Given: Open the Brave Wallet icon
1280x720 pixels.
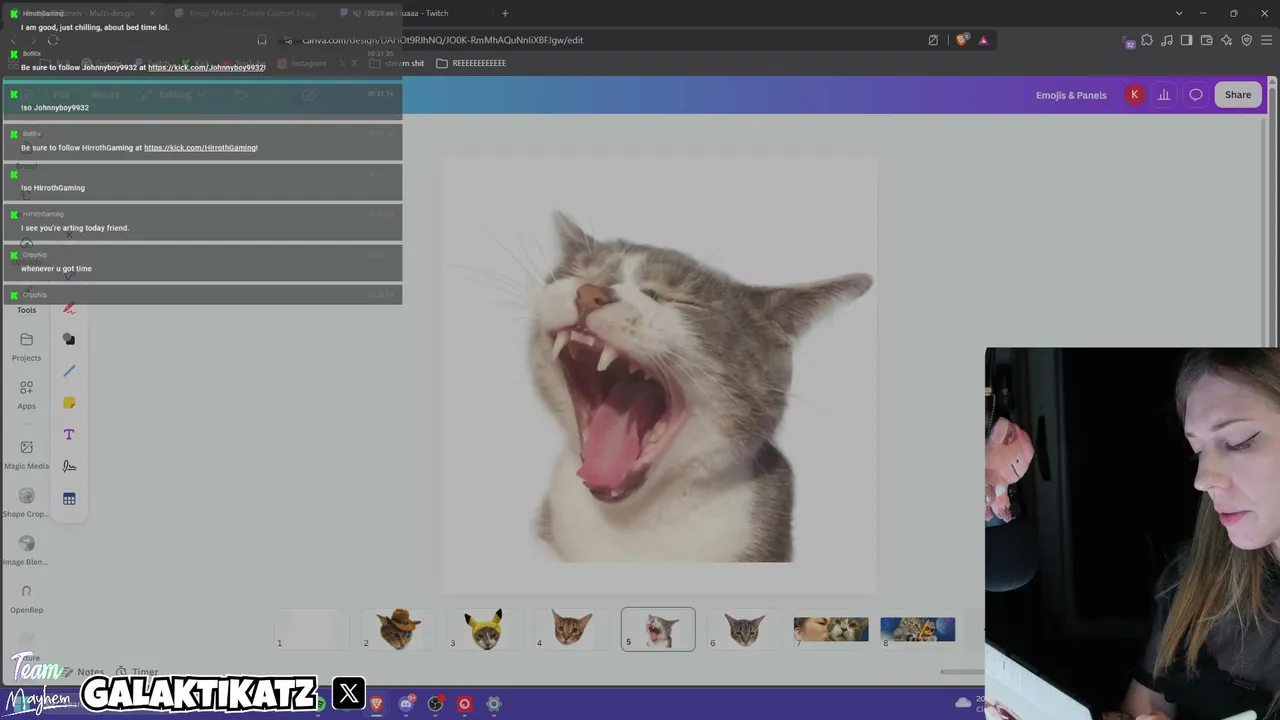Looking at the screenshot, I should (1206, 40).
